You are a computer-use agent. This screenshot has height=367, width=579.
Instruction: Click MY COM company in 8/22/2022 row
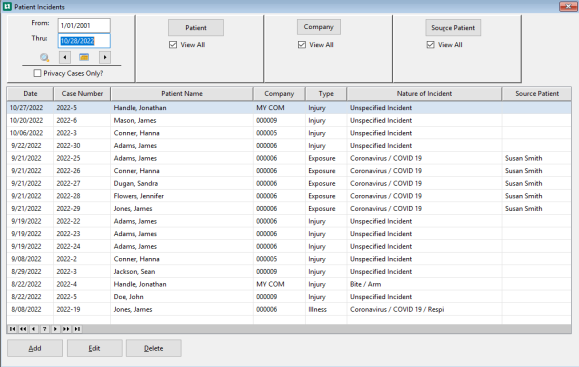(270, 284)
